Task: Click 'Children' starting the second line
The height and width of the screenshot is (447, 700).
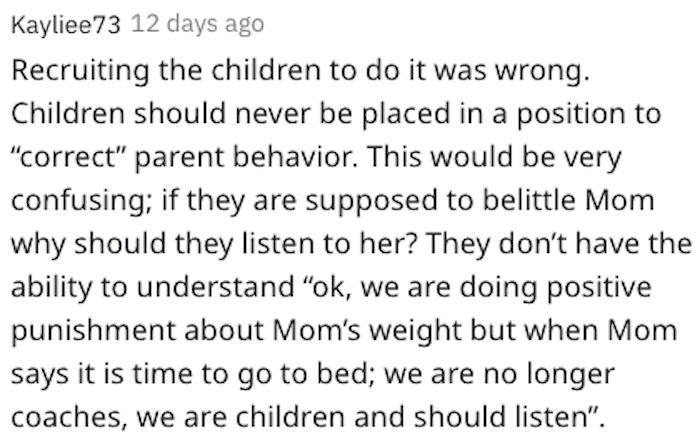Action: coord(68,113)
